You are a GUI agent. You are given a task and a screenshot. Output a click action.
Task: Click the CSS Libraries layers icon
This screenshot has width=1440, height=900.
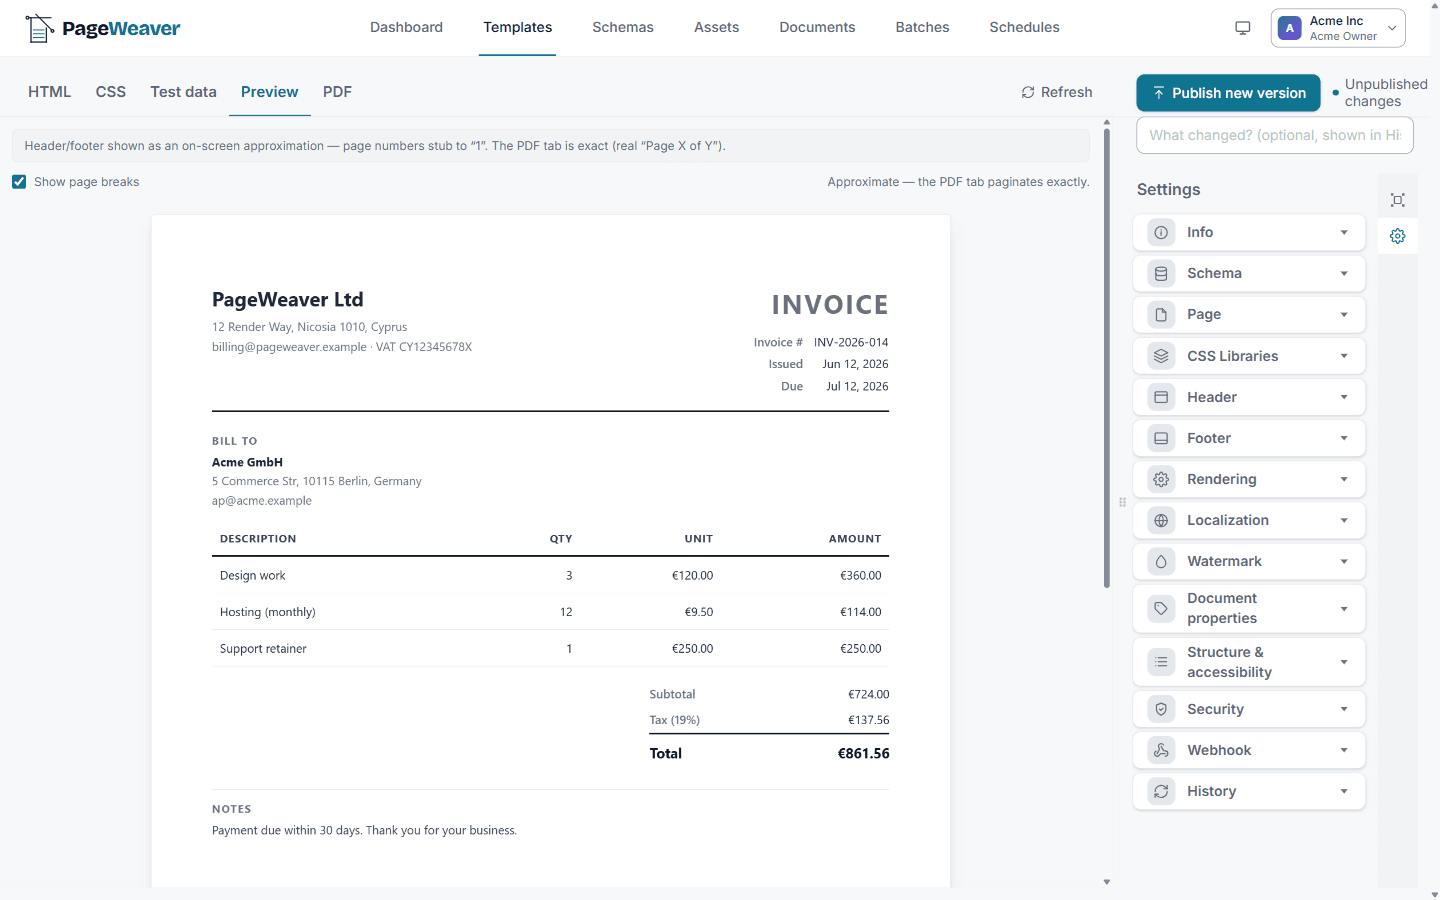[x=1161, y=356]
